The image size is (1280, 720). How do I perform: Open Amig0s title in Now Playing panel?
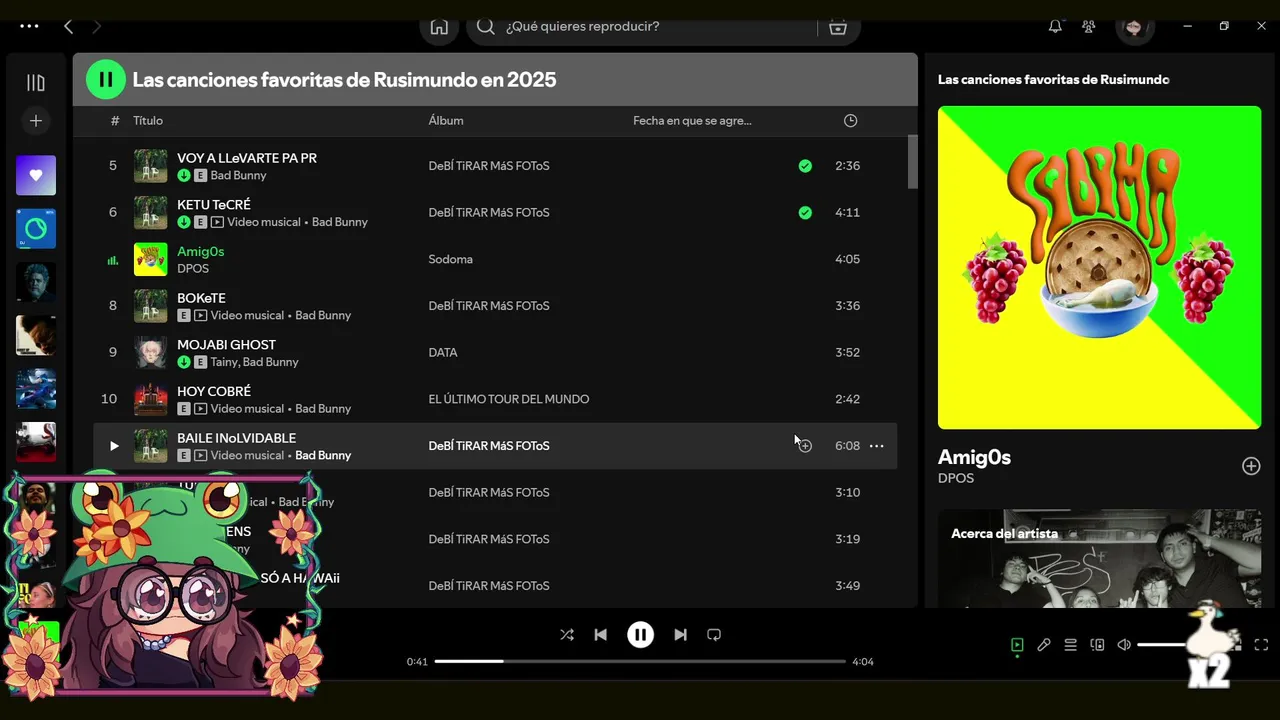(x=974, y=457)
